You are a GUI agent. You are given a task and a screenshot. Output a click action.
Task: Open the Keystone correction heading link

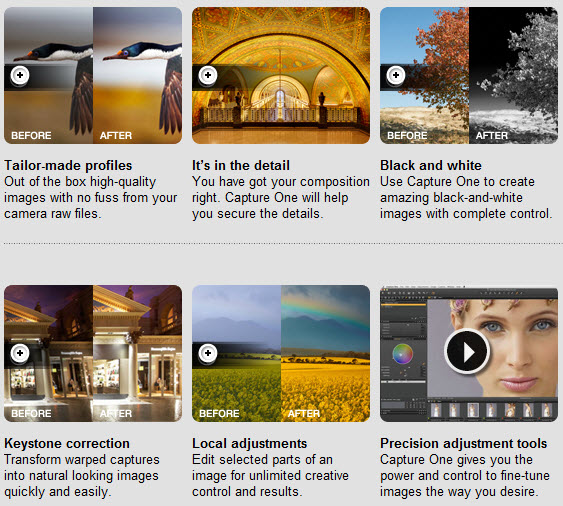[x=67, y=444]
